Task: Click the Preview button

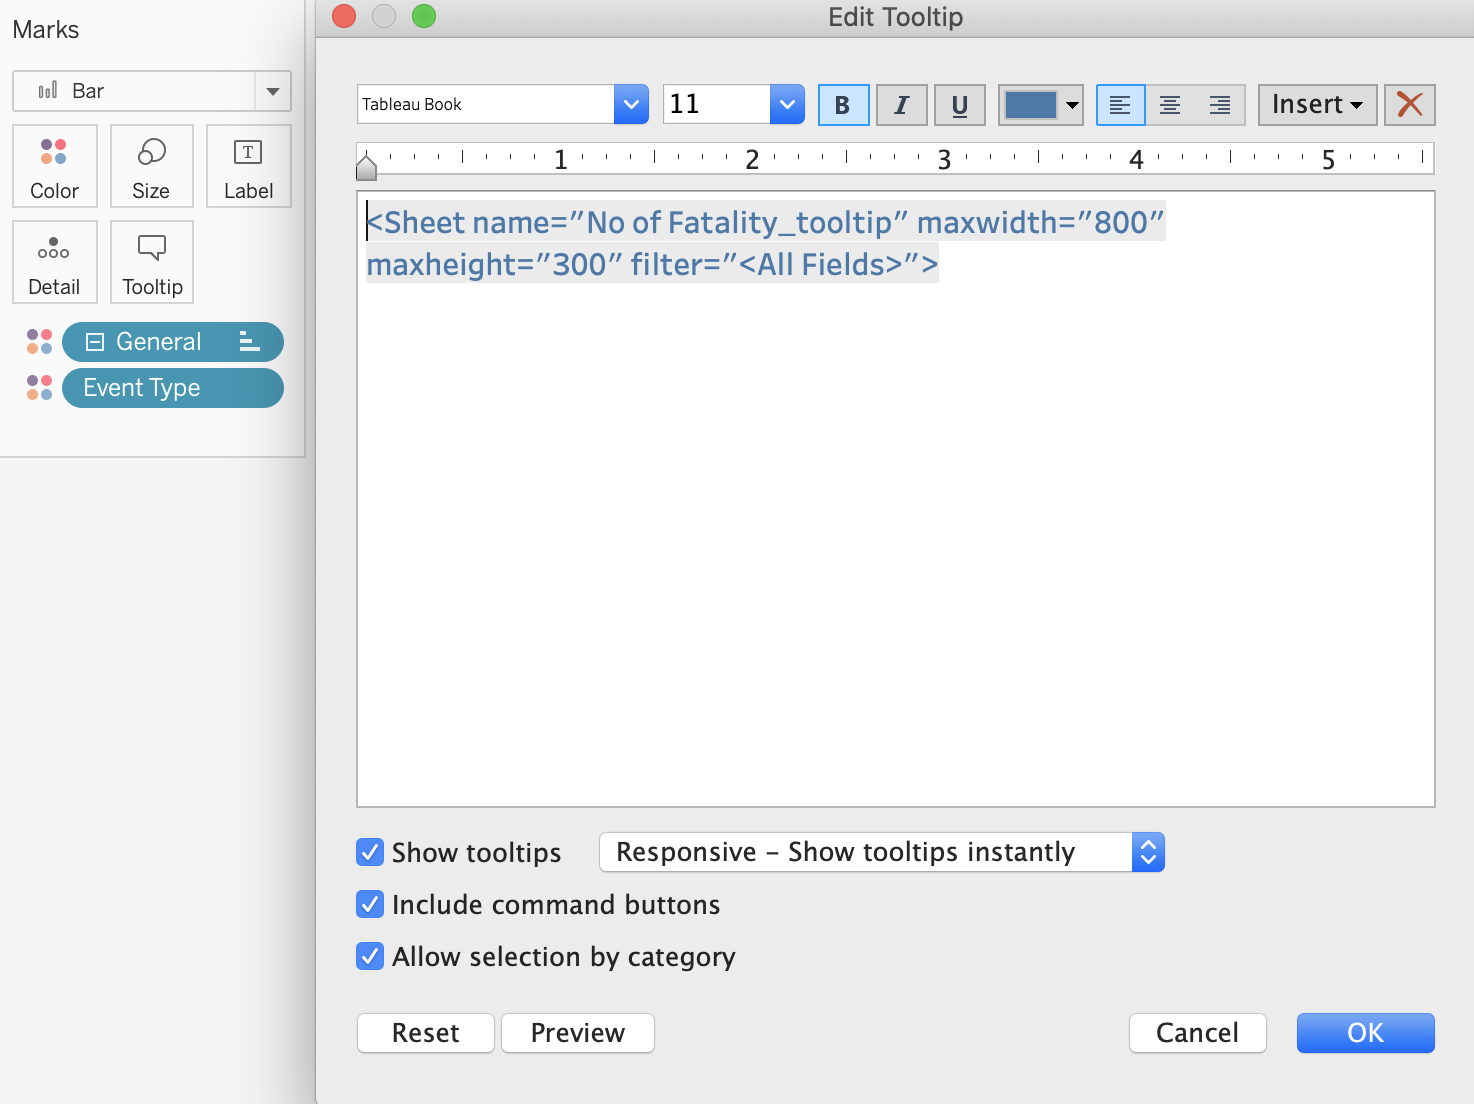Action: 577,1033
